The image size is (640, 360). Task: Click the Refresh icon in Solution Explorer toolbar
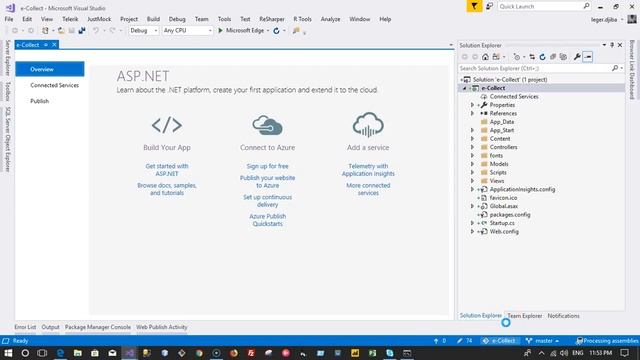(x=542, y=57)
